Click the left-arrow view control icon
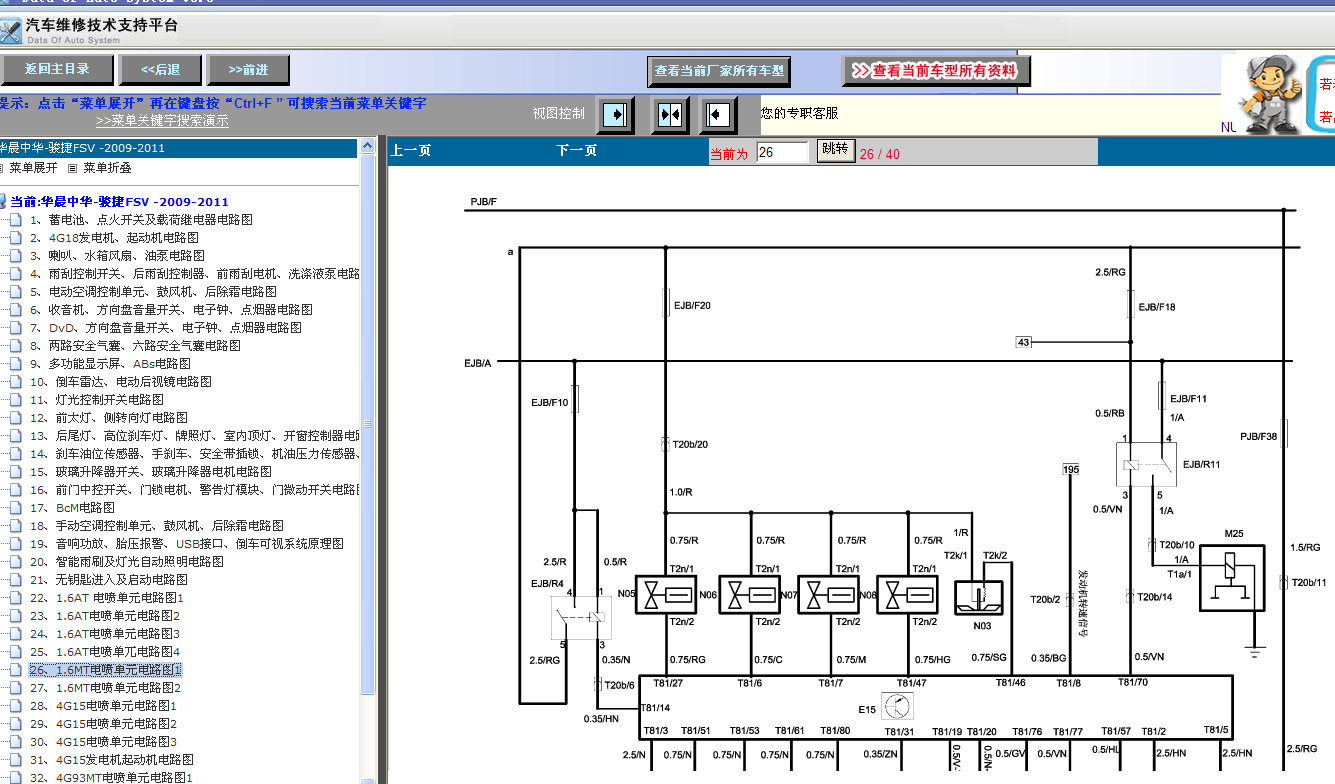Screen dimensions: 1335x784 click(x=718, y=115)
